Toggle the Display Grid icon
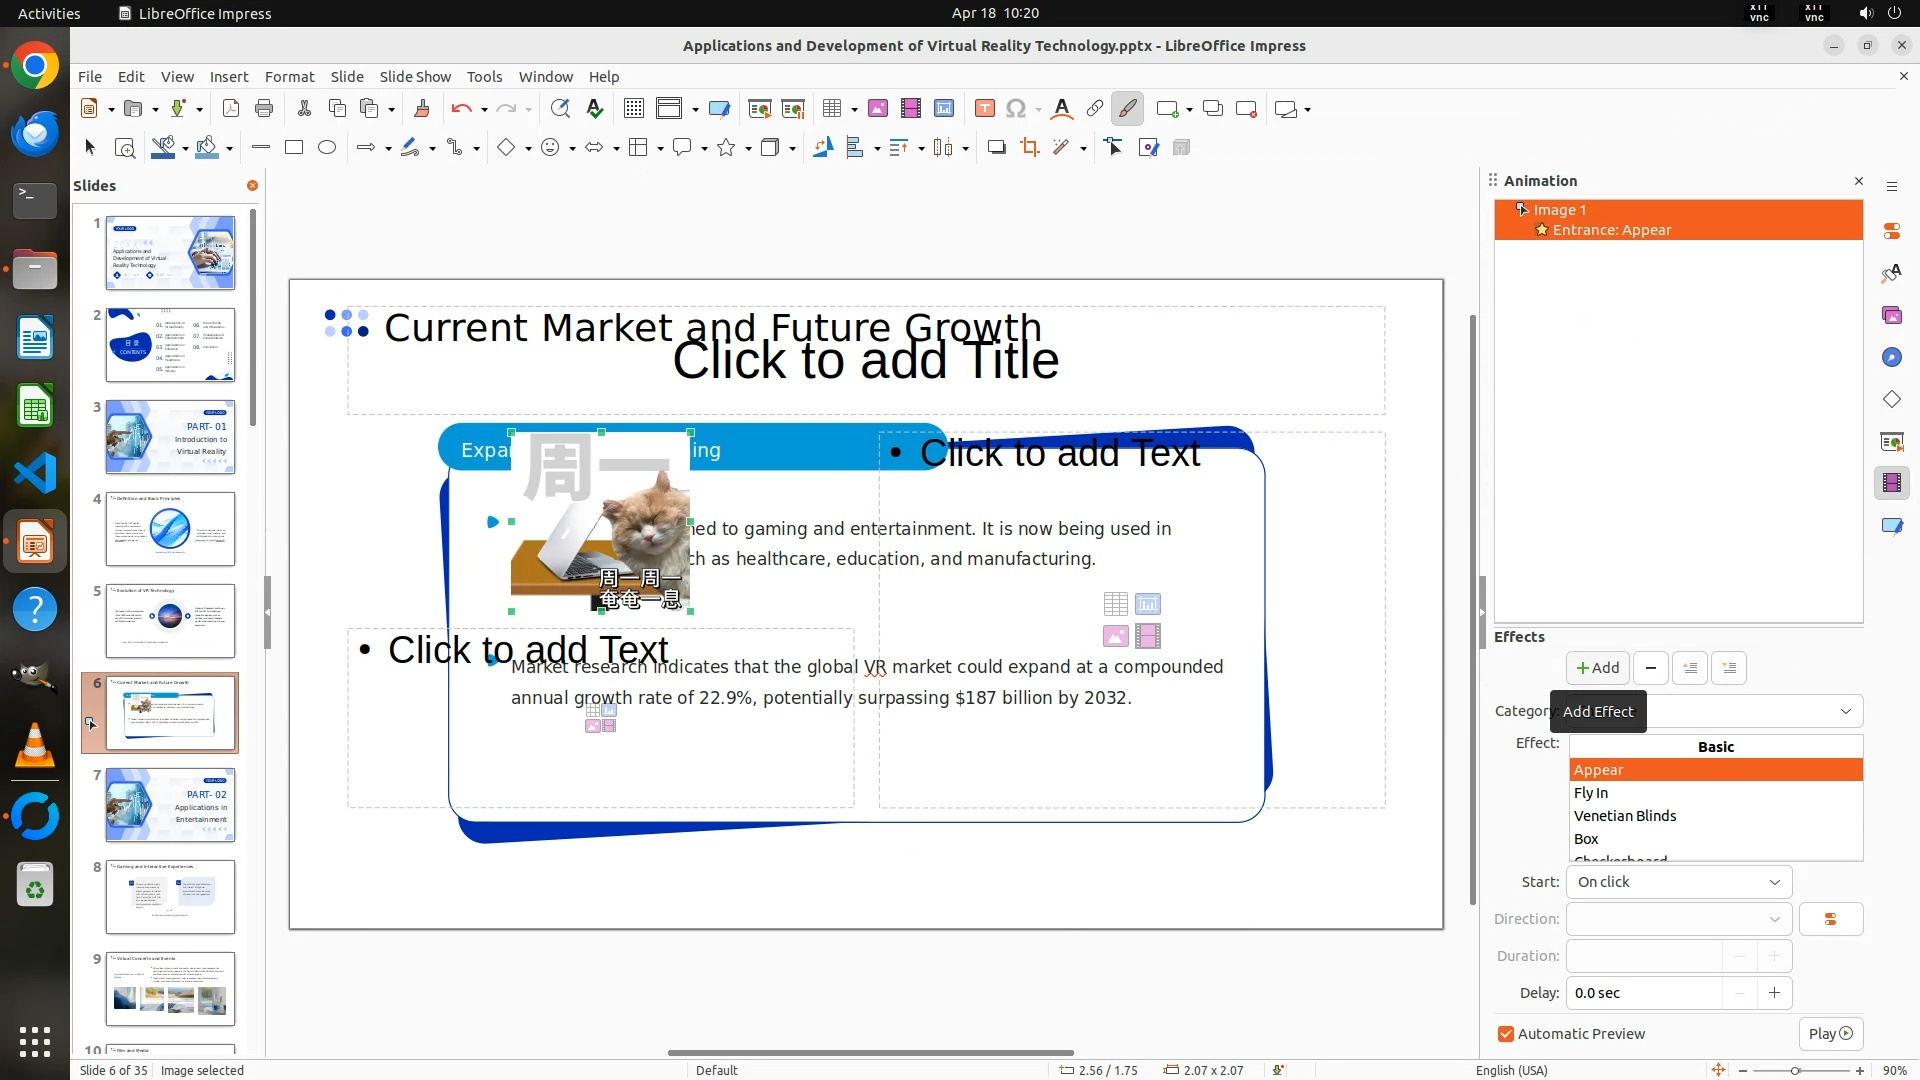The image size is (1920, 1080). (x=633, y=109)
